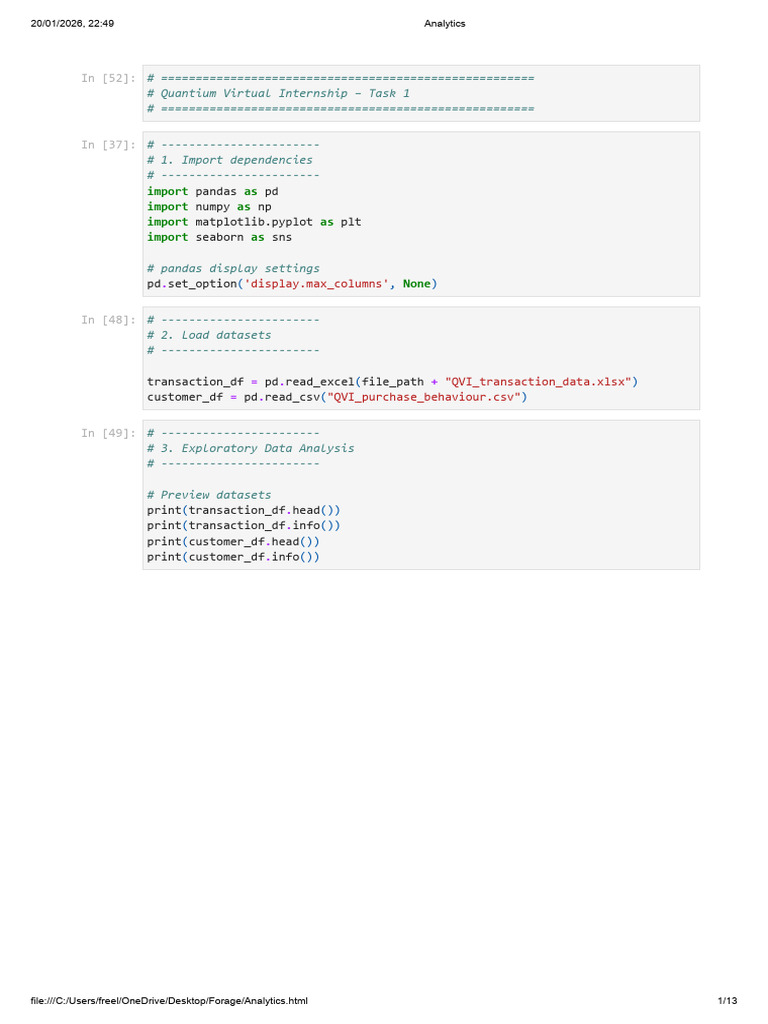The width and height of the screenshot is (768, 1024).
Task: Click the pd.set_option display.max_columns line
Action: pyautogui.click(x=292, y=284)
